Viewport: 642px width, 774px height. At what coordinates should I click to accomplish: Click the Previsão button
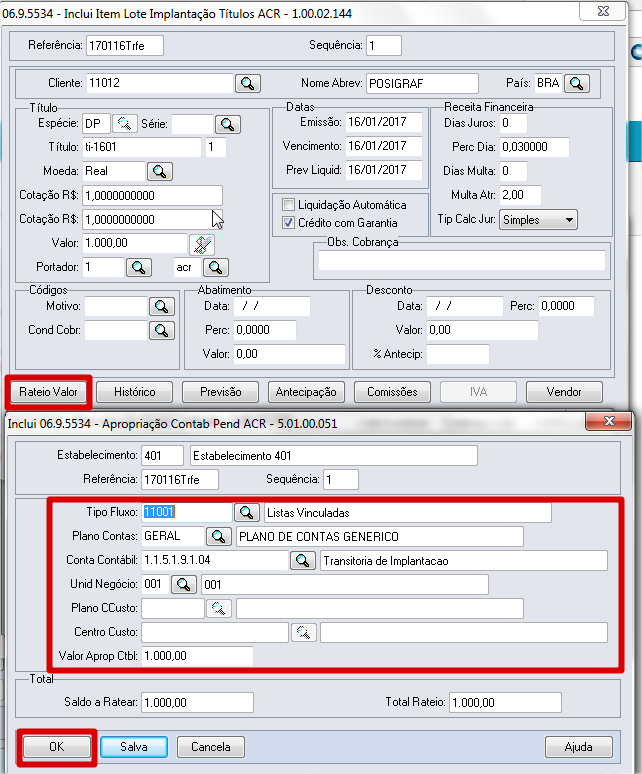(221, 392)
